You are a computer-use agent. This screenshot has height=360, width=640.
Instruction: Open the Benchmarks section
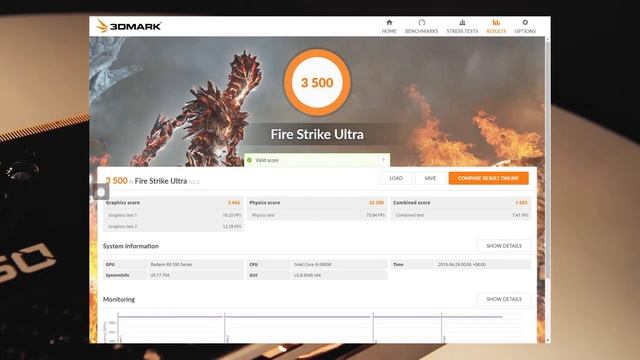(421, 26)
